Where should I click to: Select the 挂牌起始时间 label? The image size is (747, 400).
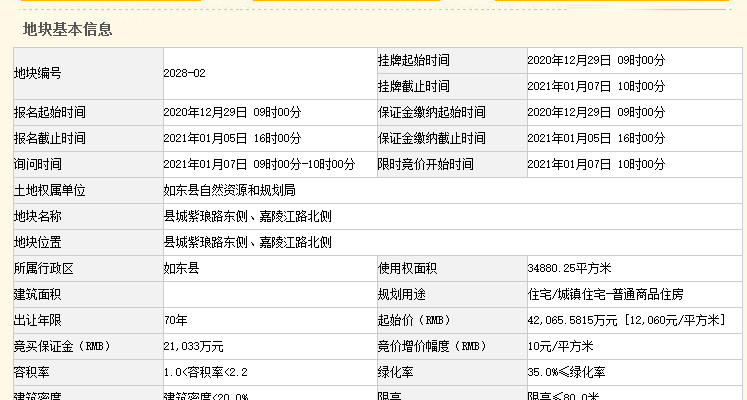[413, 61]
